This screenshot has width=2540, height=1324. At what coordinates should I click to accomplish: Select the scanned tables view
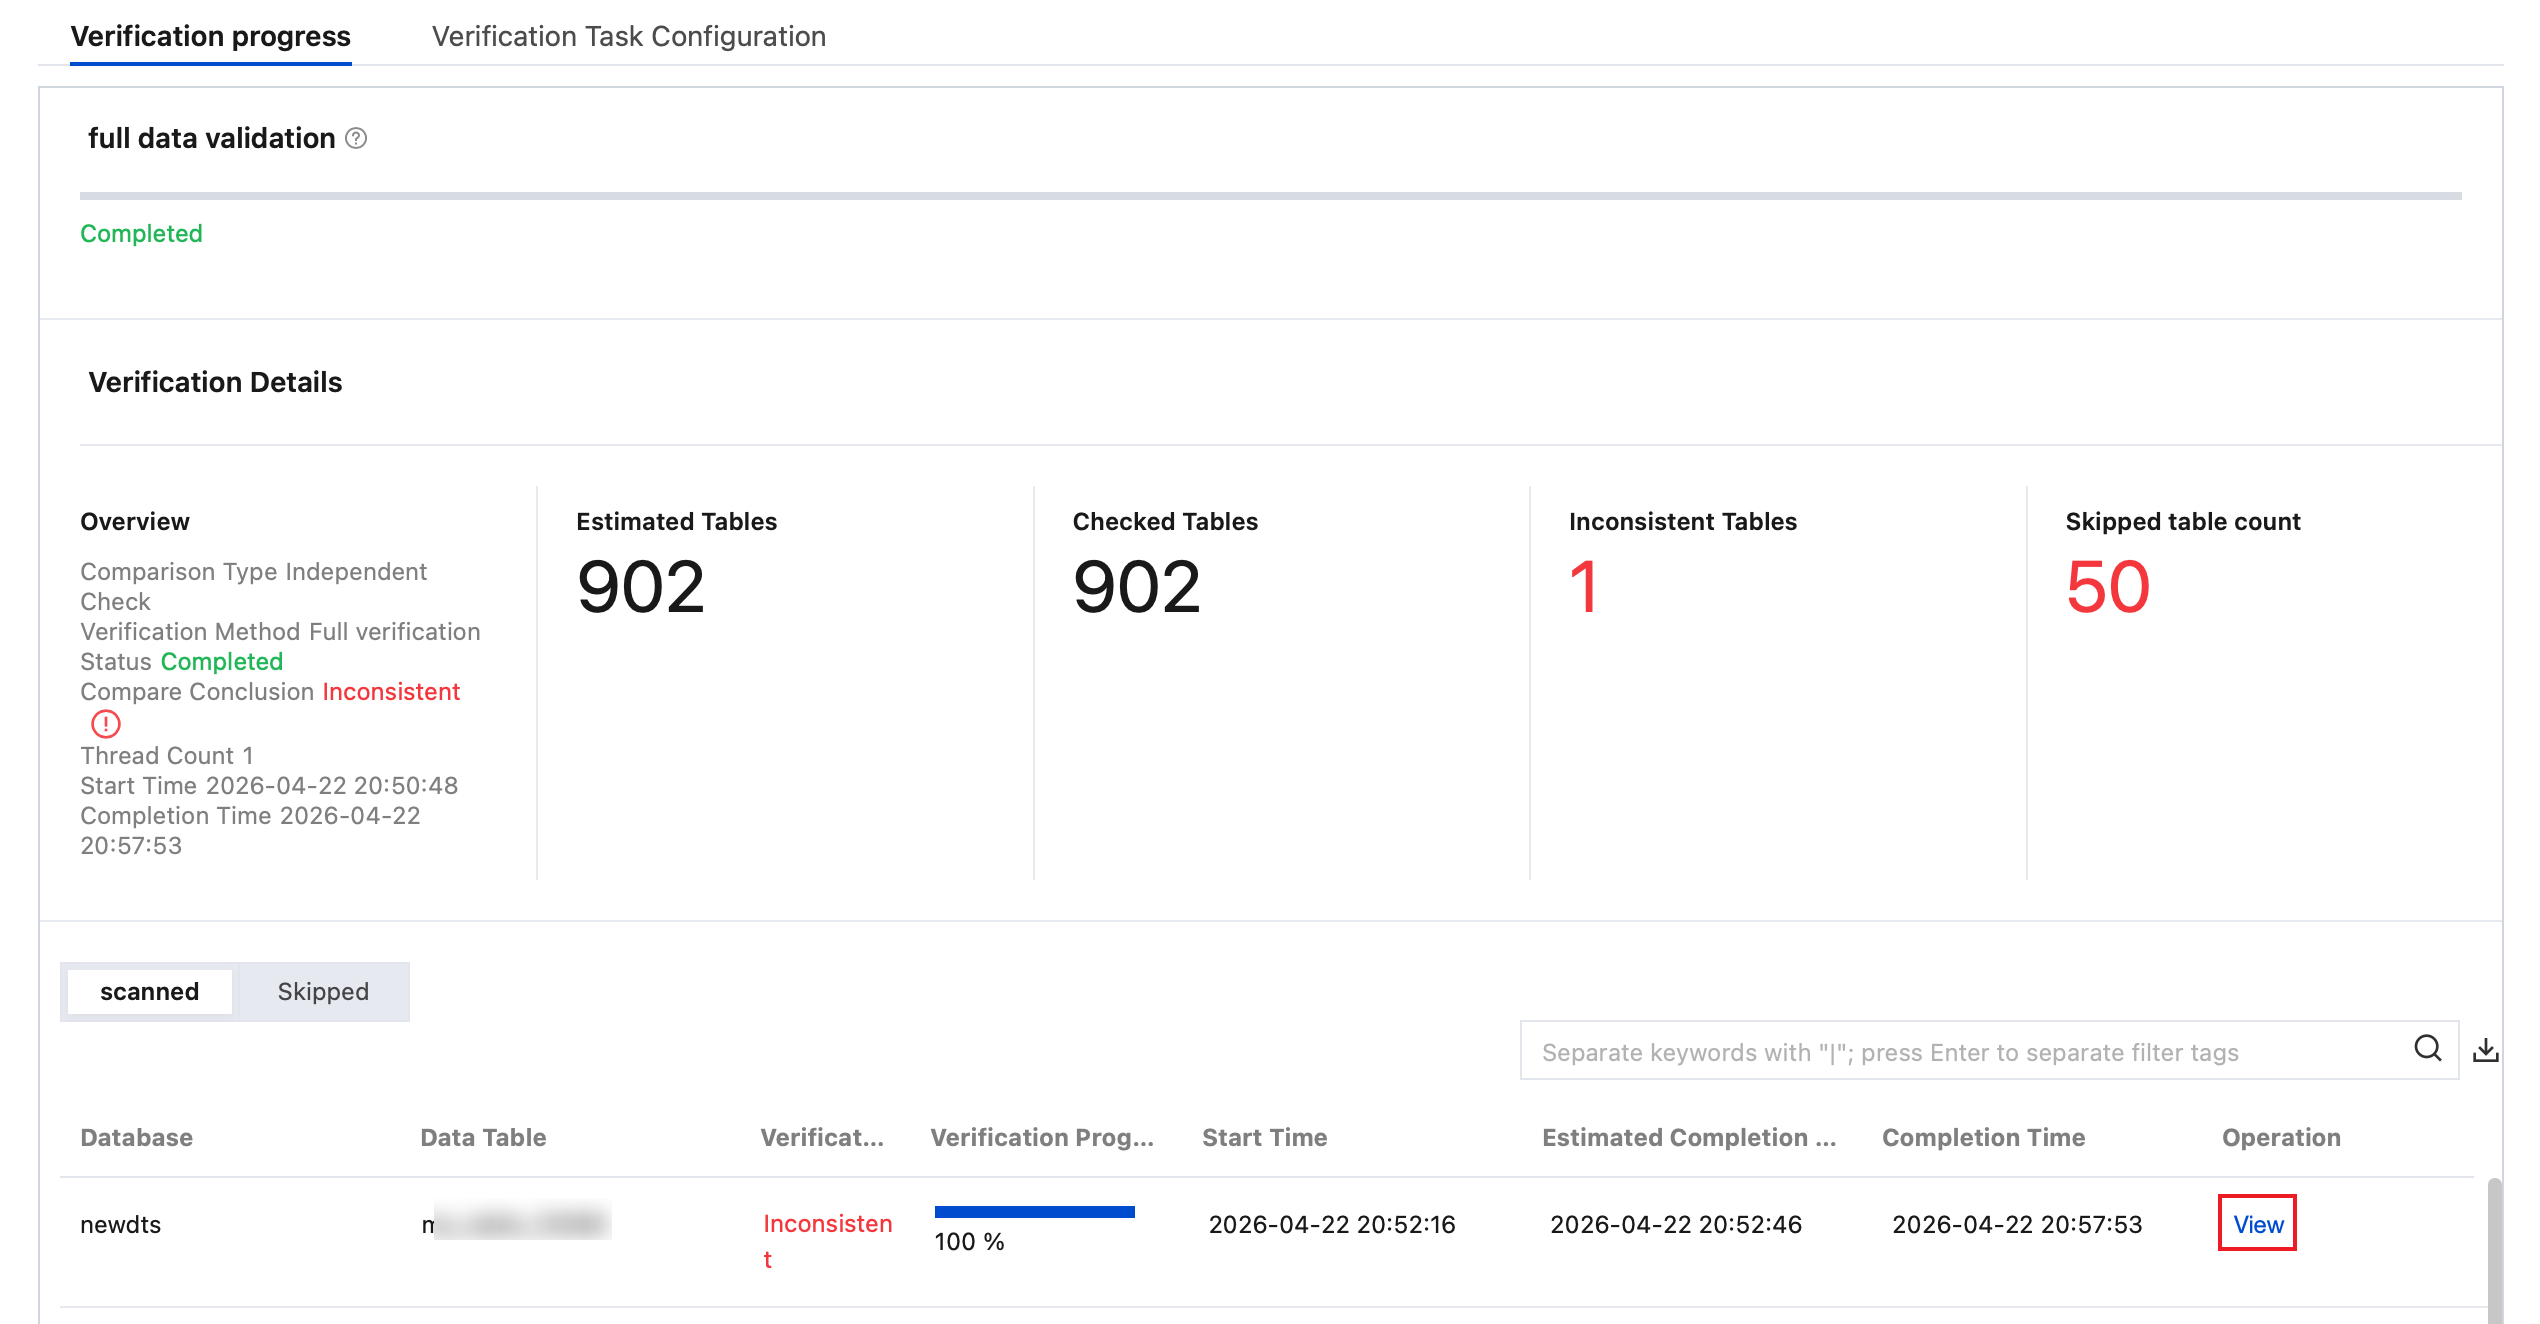pyautogui.click(x=149, y=992)
